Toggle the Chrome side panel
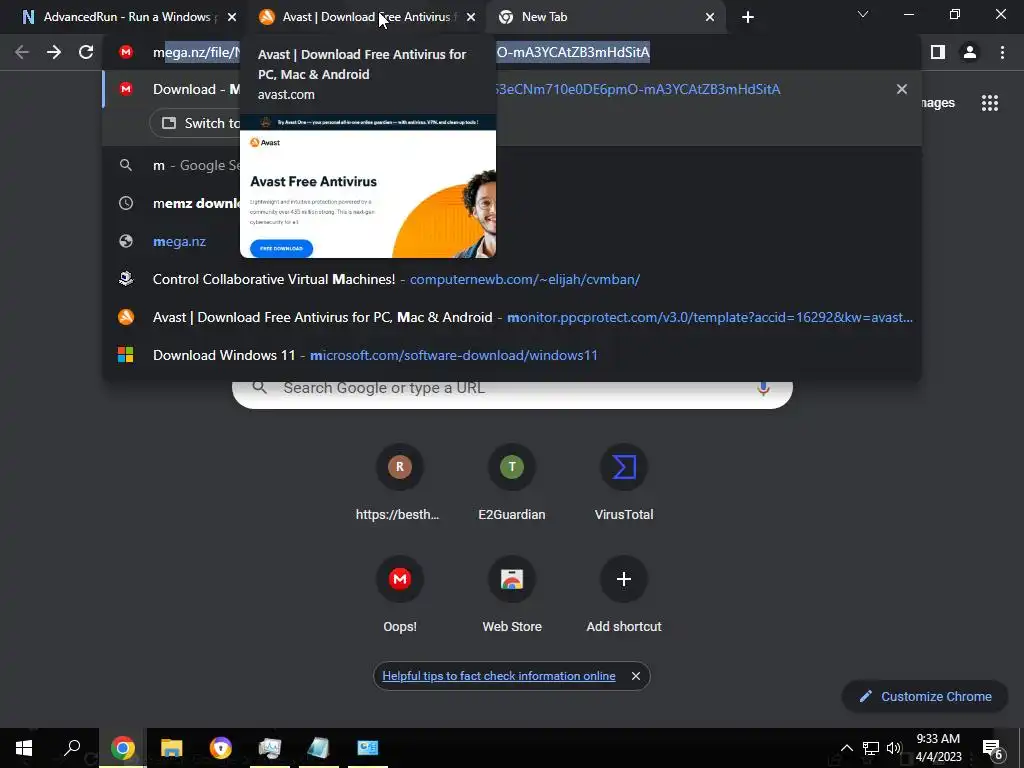The image size is (1024, 768). 938,52
